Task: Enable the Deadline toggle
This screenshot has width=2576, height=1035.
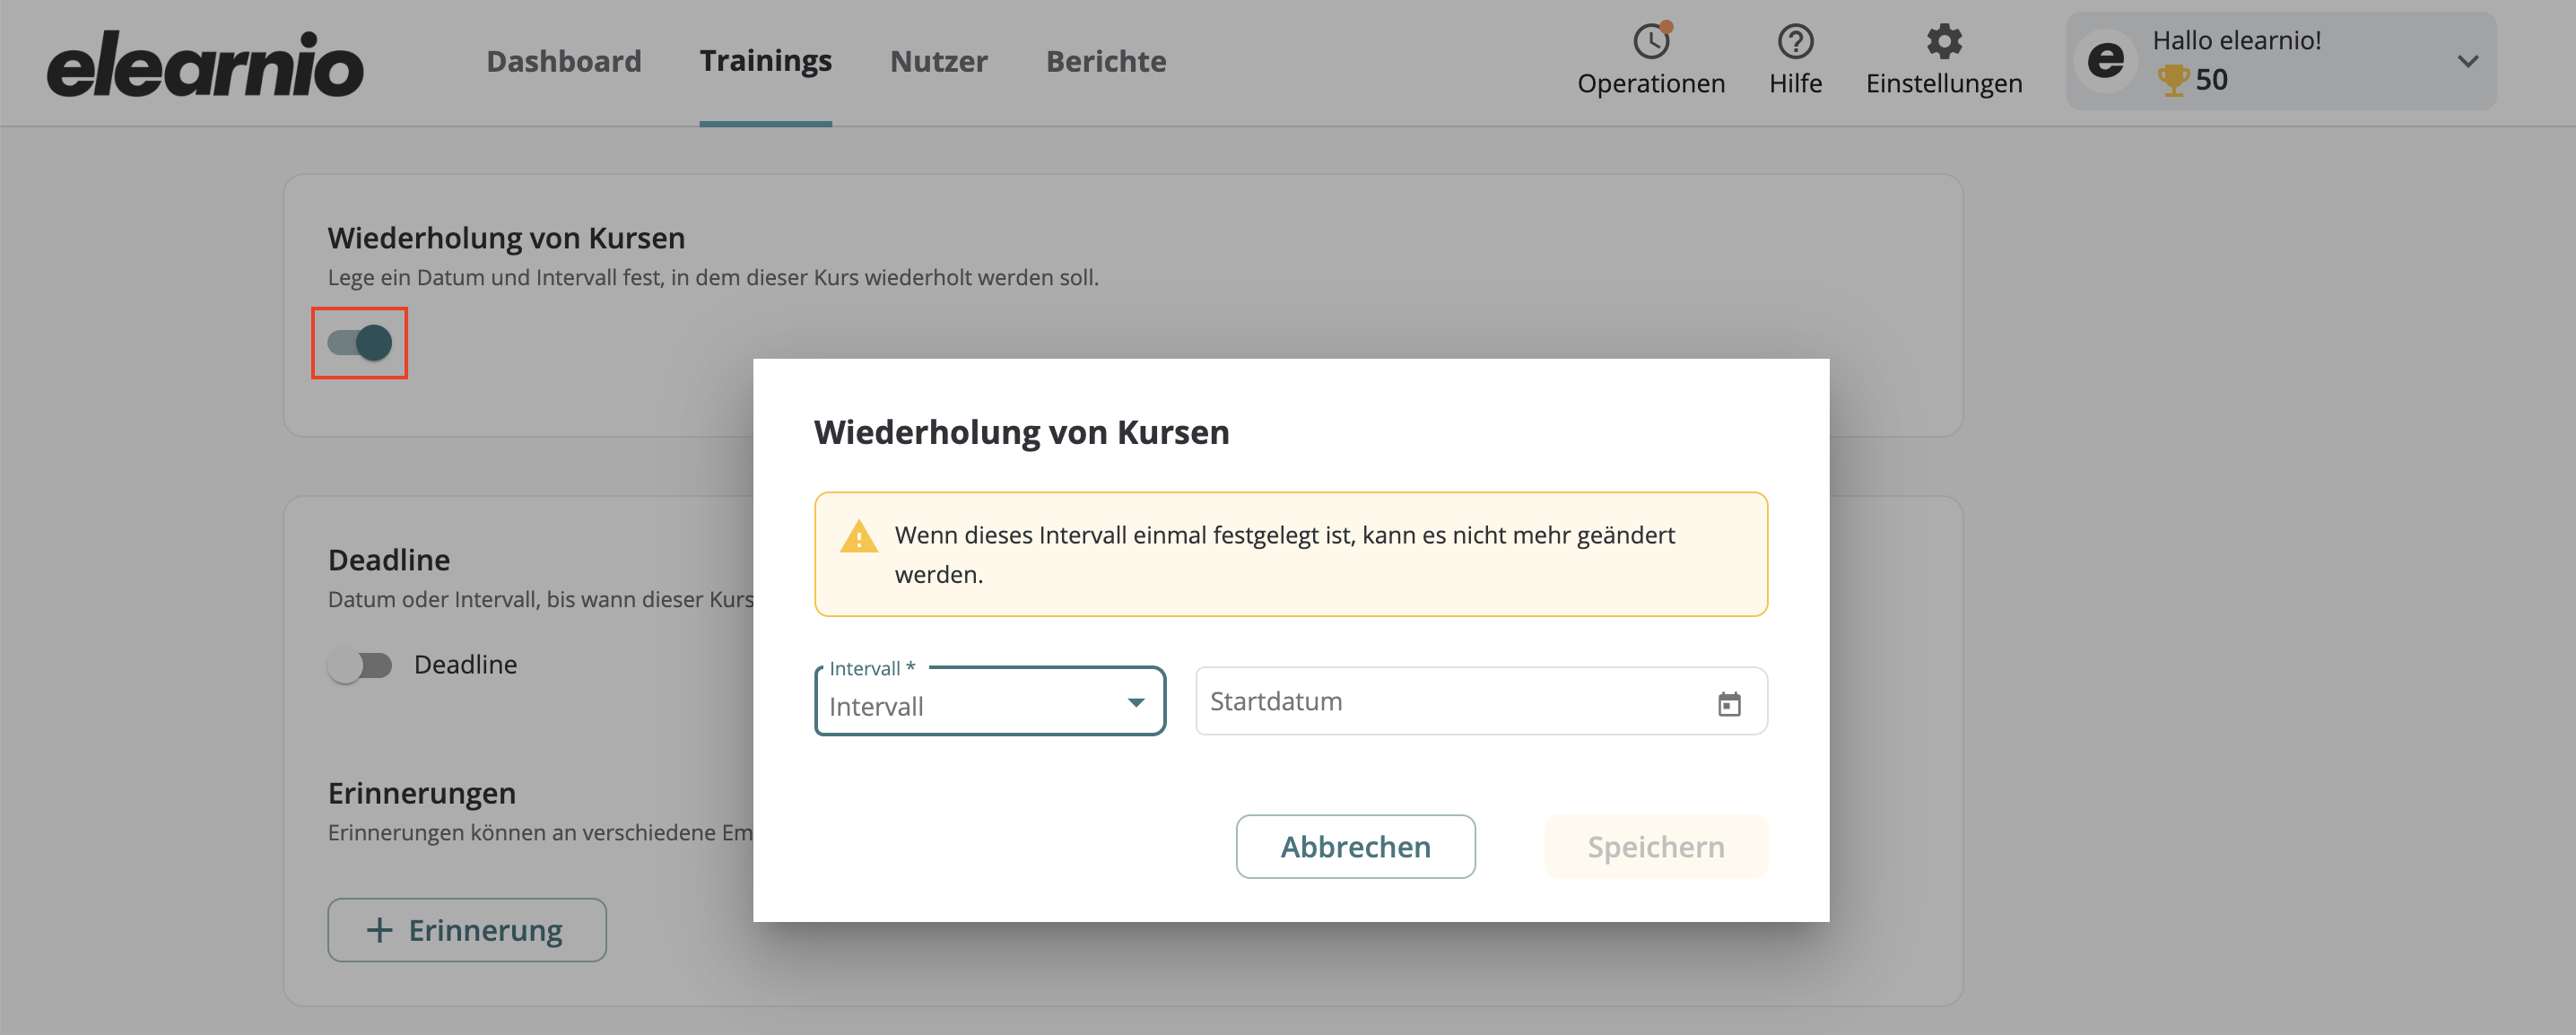Action: coord(360,665)
